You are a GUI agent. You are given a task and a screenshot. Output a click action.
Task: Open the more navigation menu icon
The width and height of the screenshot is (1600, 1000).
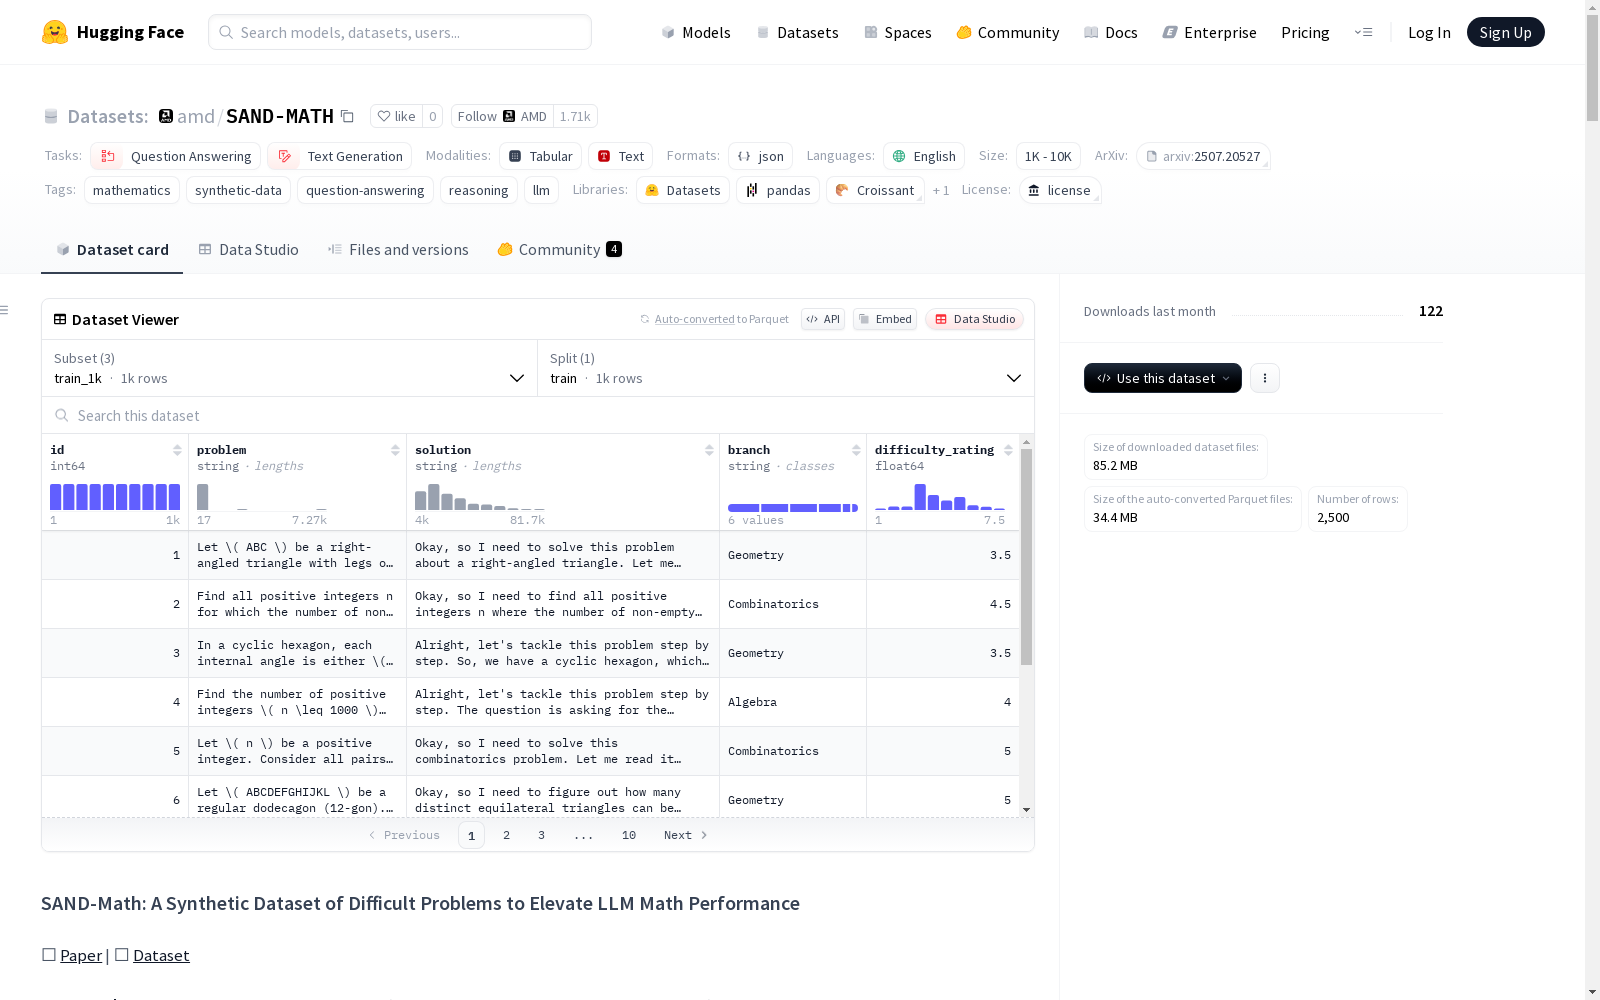pos(1363,32)
